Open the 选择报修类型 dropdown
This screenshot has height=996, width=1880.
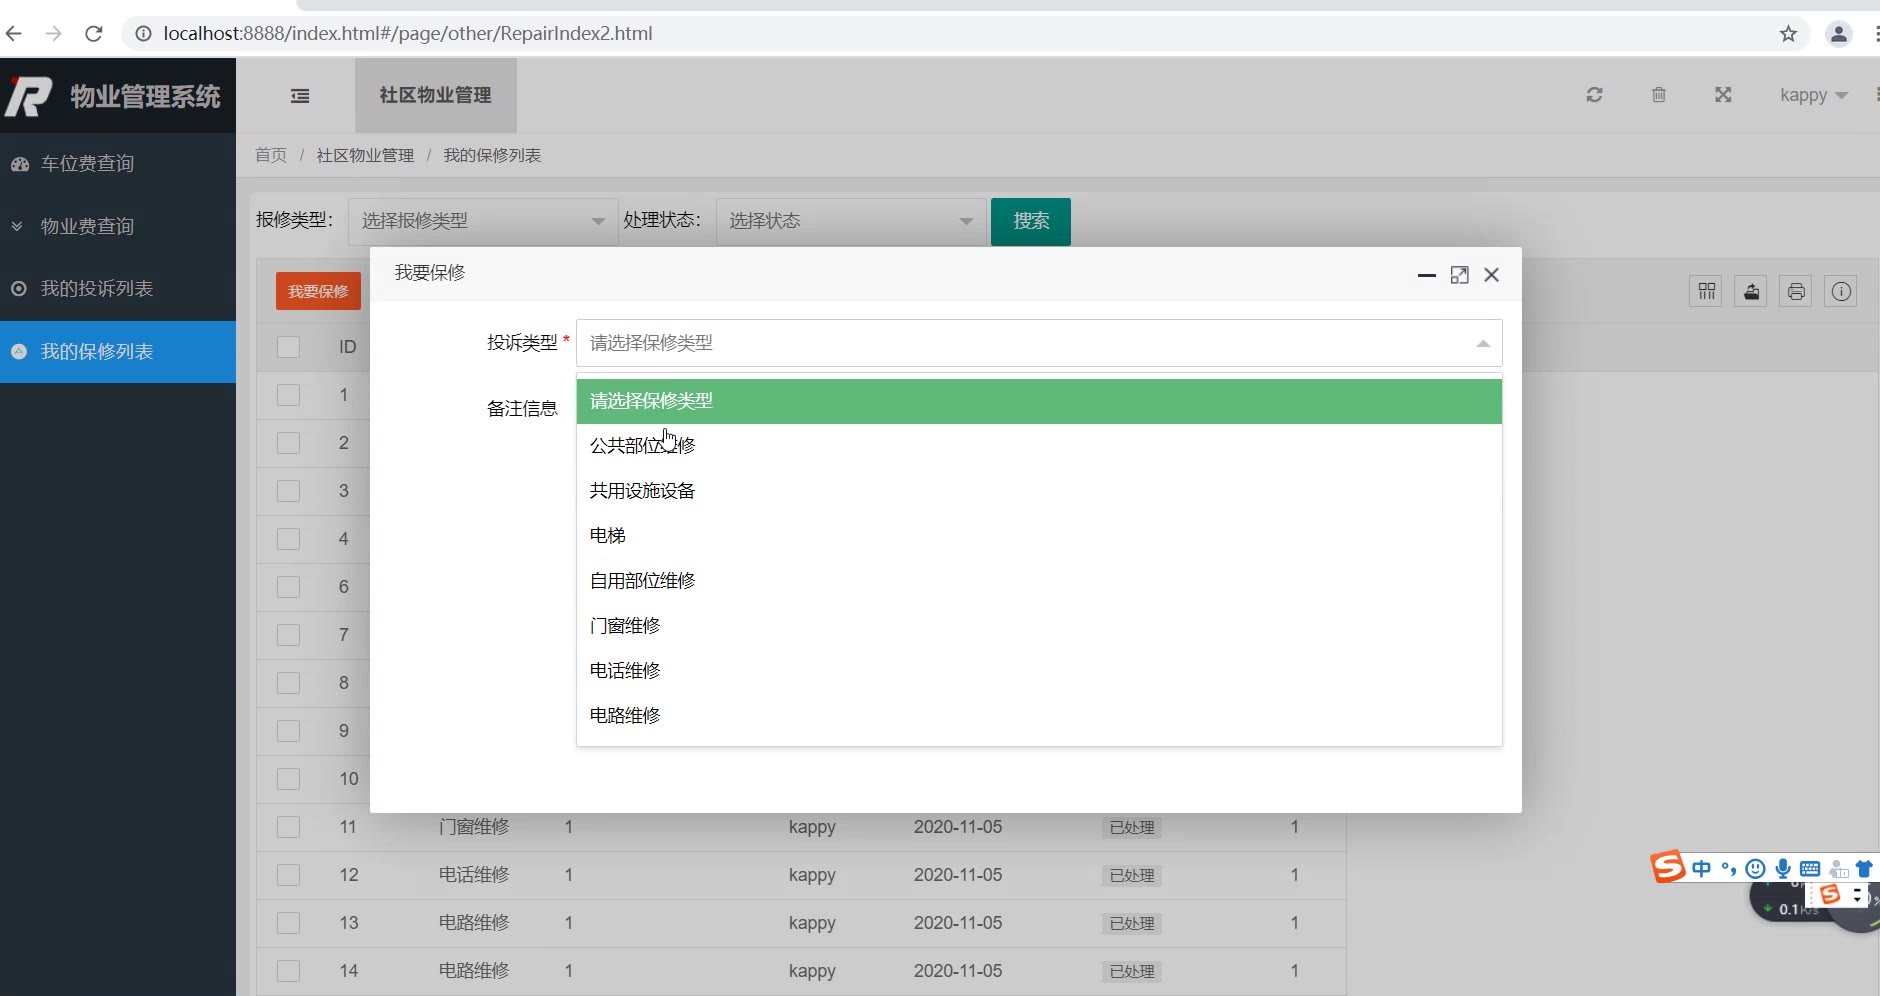pos(483,221)
